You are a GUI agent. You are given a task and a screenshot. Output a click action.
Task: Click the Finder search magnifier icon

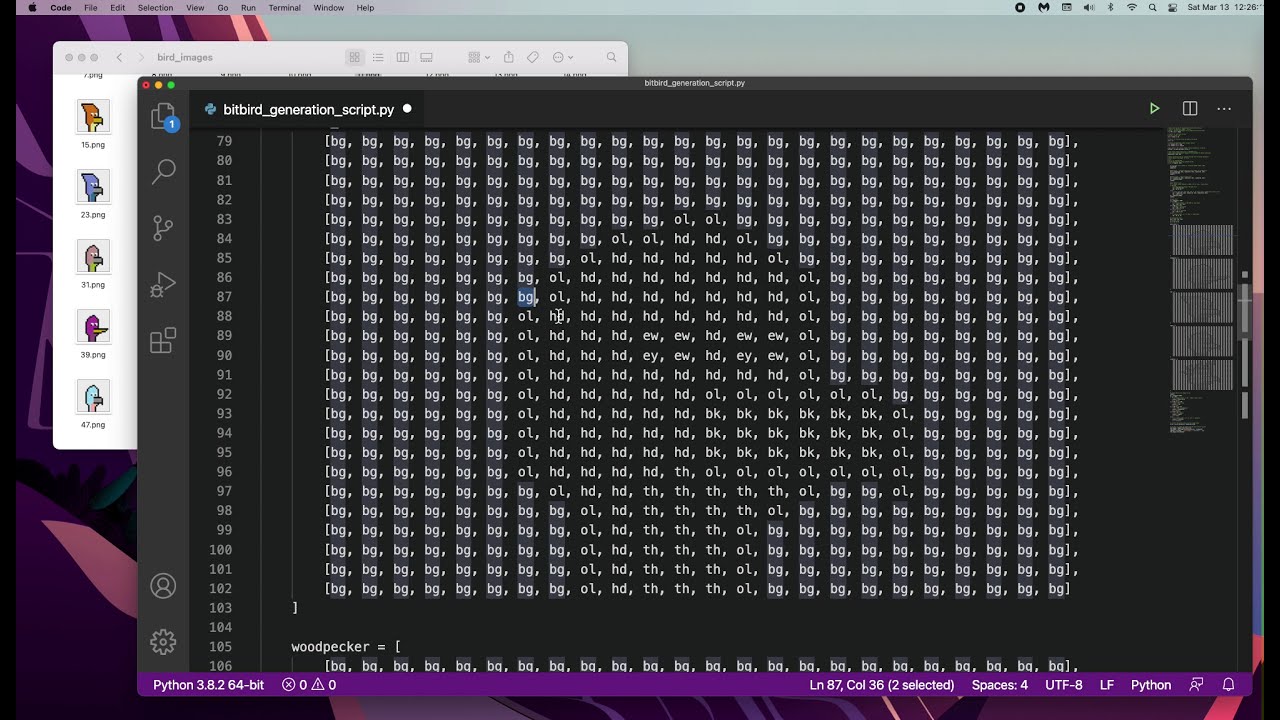pos(611,57)
